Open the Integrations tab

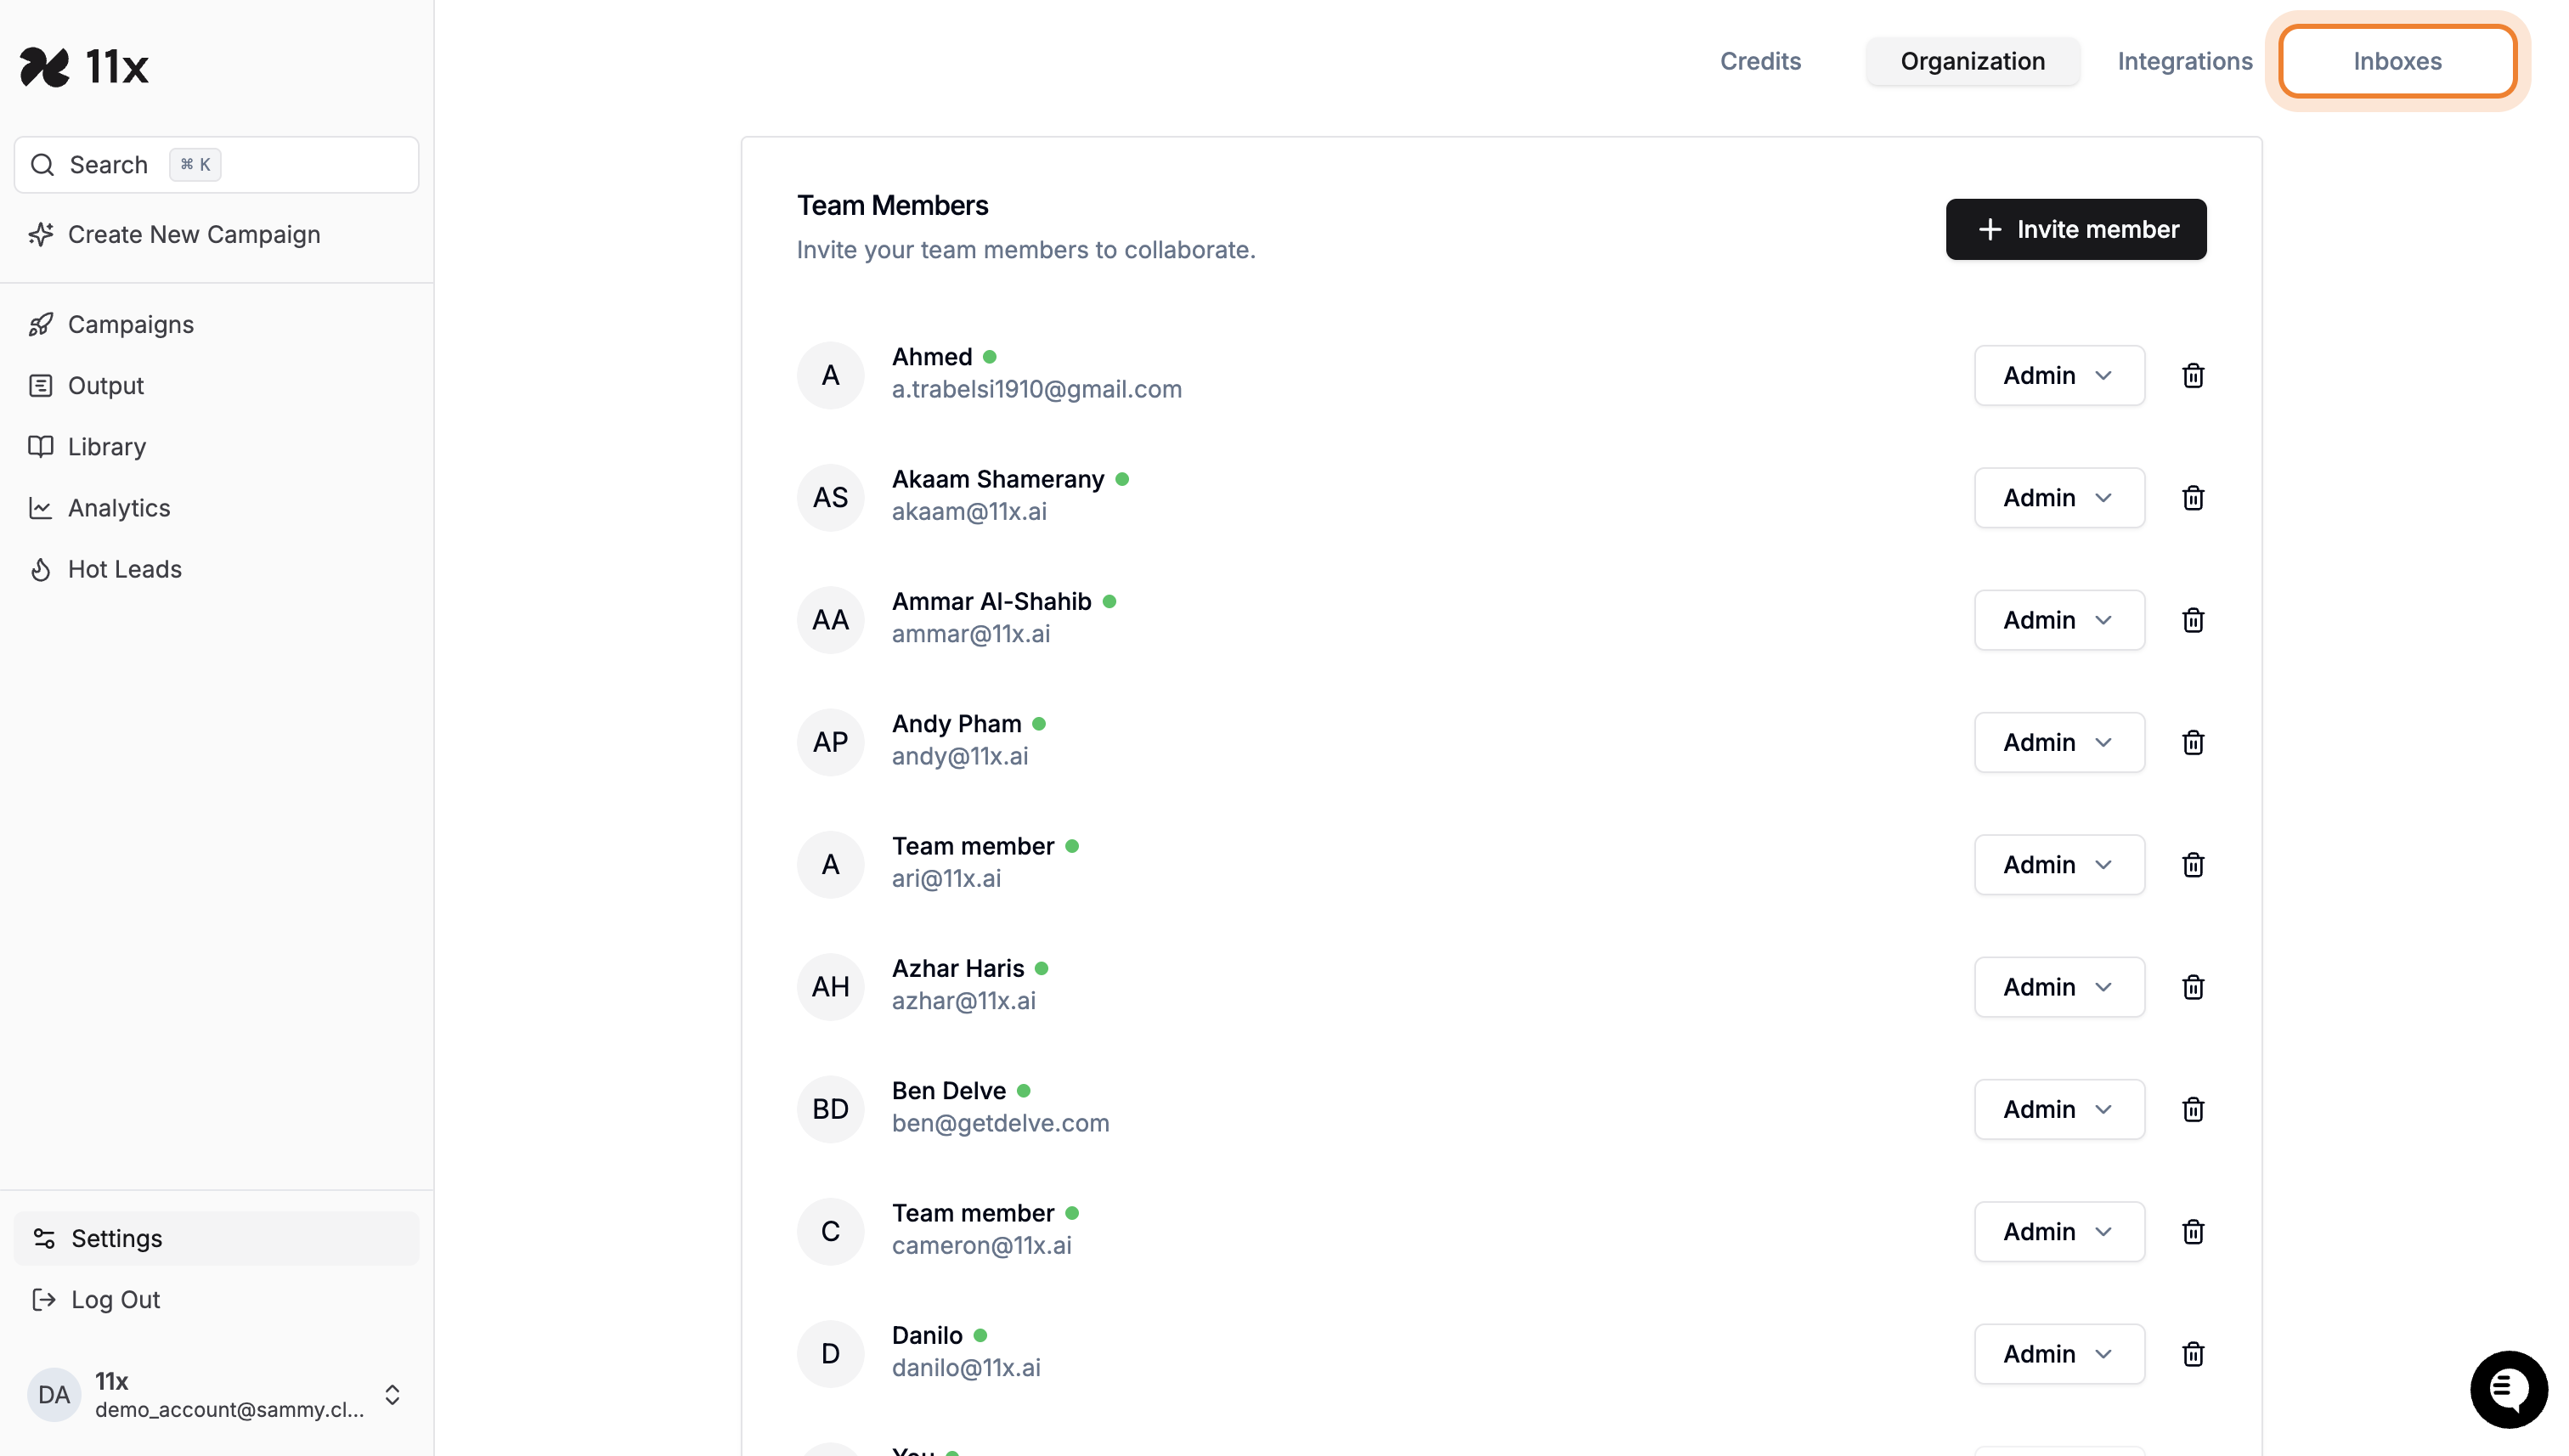[2184, 61]
